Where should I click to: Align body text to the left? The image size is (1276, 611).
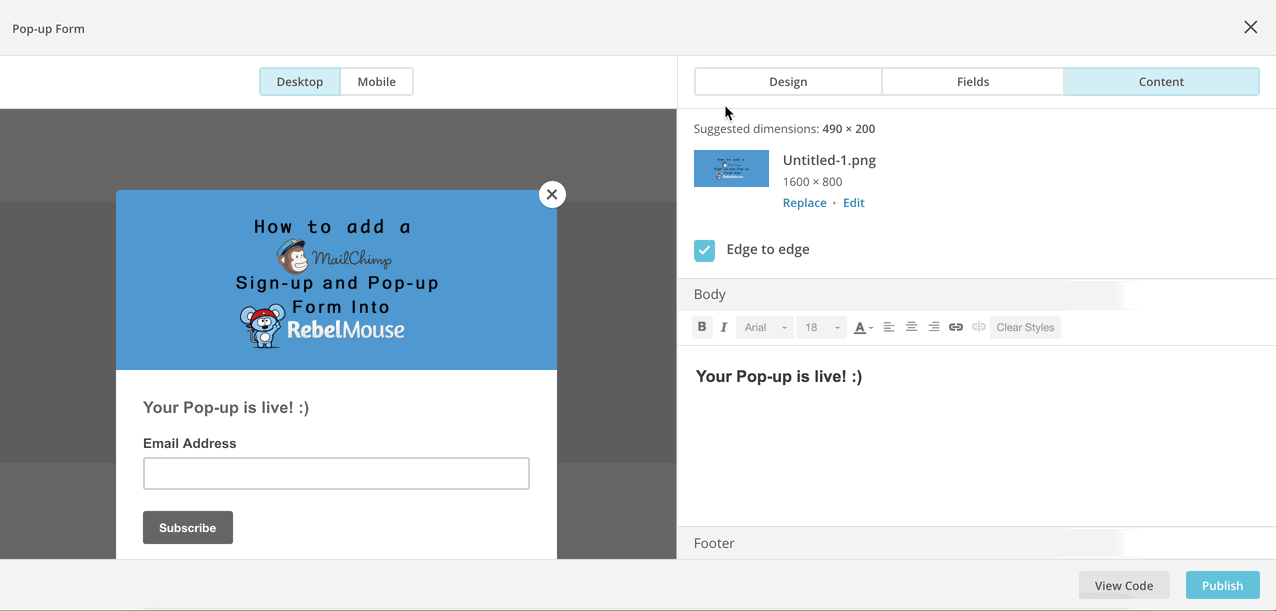click(x=888, y=327)
